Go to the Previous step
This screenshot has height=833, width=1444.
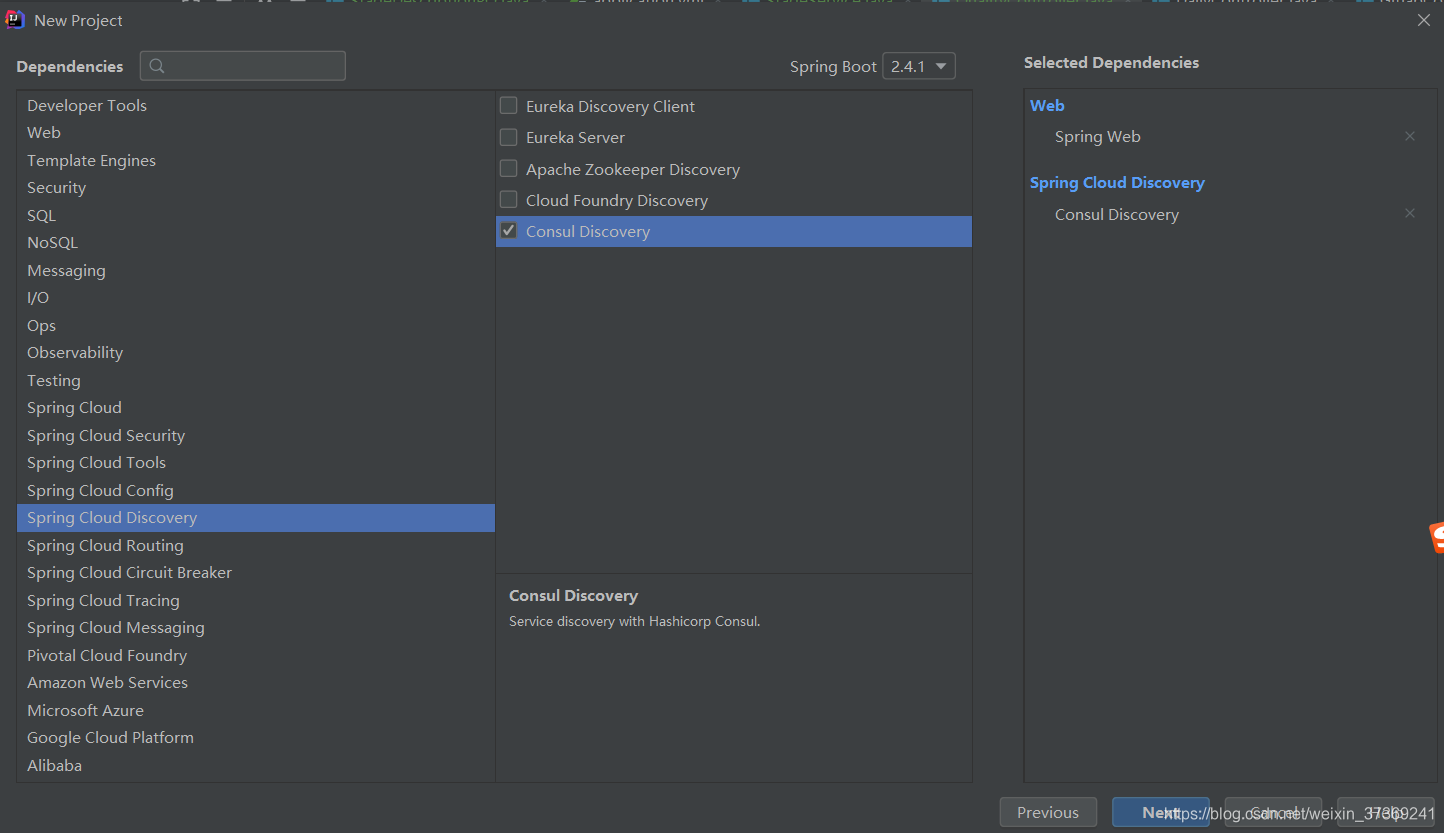(1048, 812)
